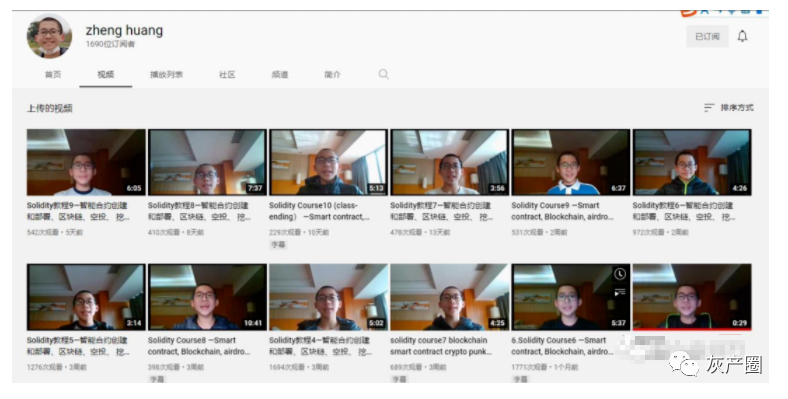Screen dimensions: 788x399
Task: Open channel search magnifier icon
Action: [383, 74]
